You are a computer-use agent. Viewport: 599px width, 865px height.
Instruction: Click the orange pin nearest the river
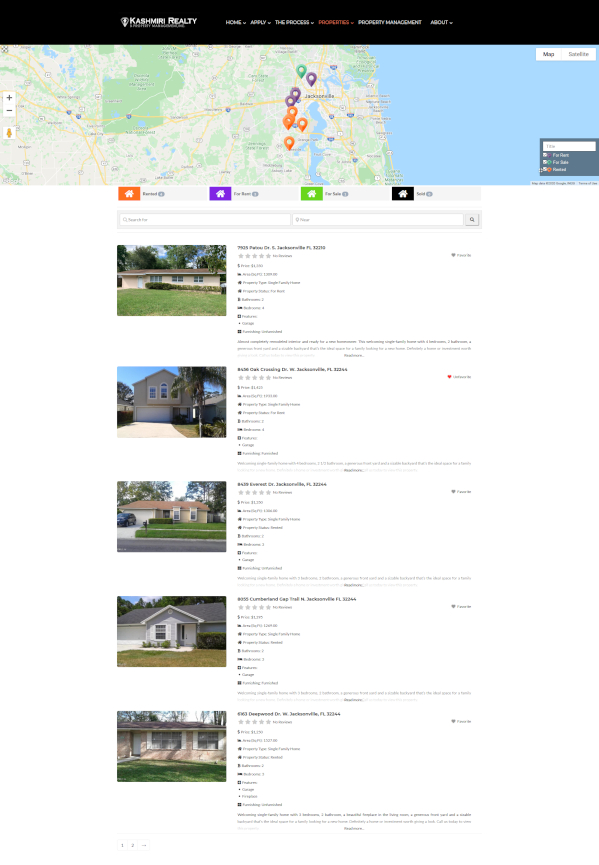click(x=302, y=124)
